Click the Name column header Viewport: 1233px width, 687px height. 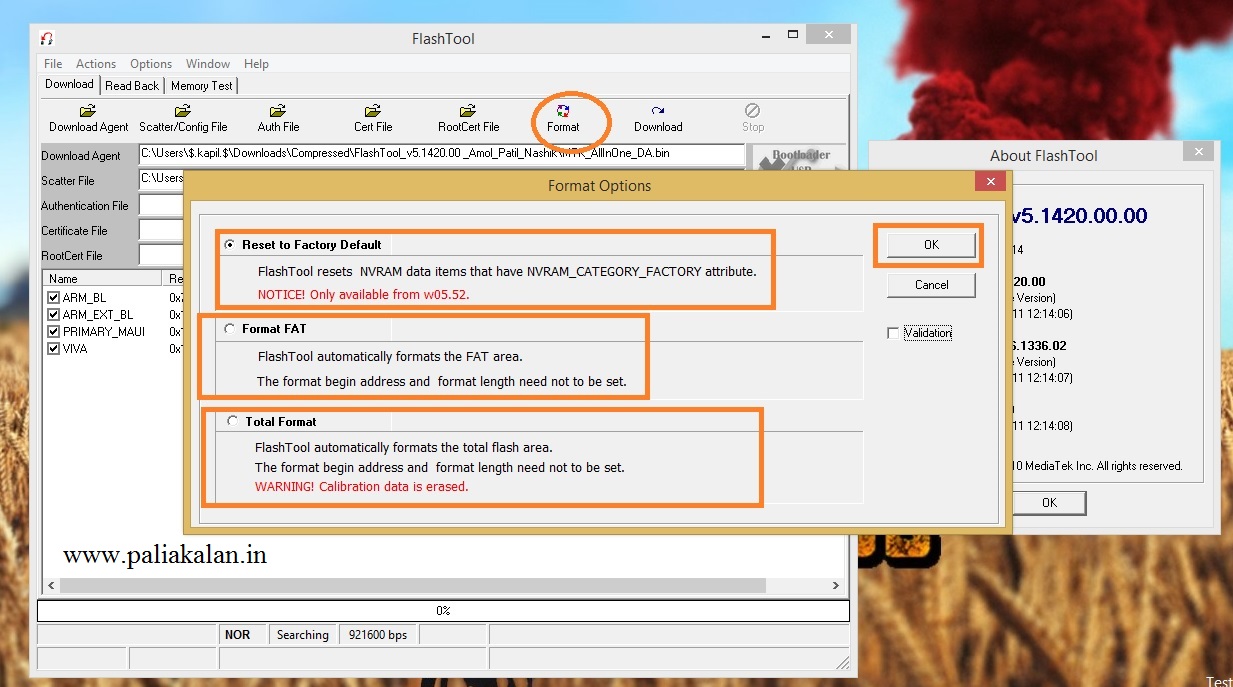pos(104,279)
